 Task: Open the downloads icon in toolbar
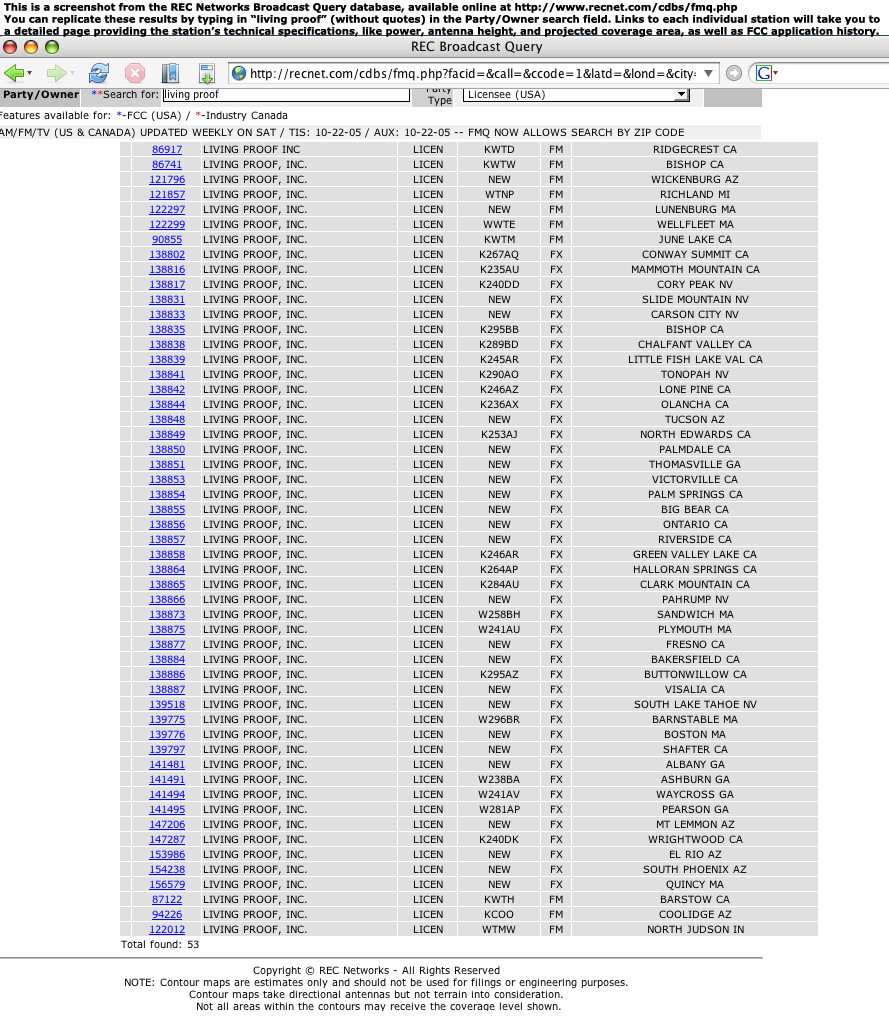[x=207, y=73]
